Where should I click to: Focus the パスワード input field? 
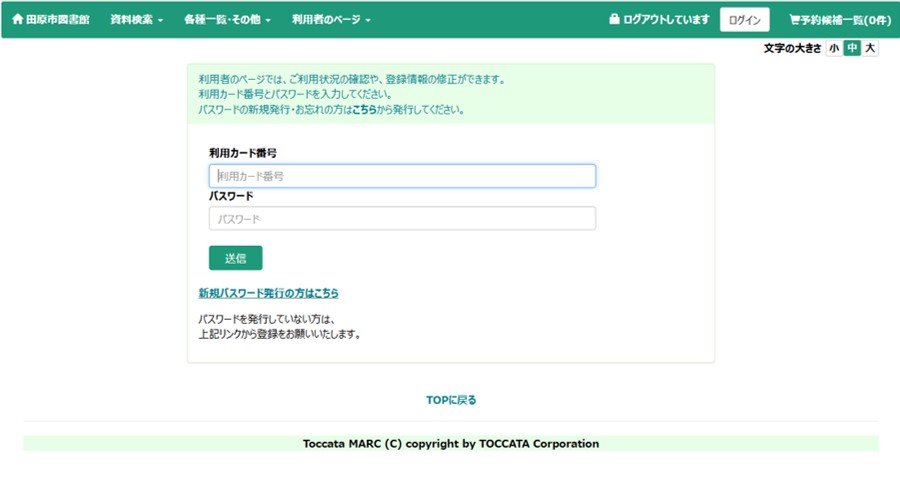[402, 219]
